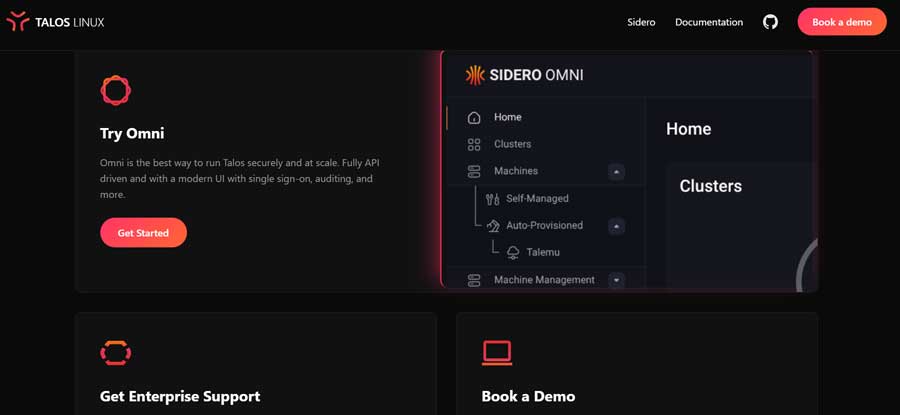Open the GitHub repository icon
Image resolution: width=900 pixels, height=415 pixels.
(x=770, y=22)
